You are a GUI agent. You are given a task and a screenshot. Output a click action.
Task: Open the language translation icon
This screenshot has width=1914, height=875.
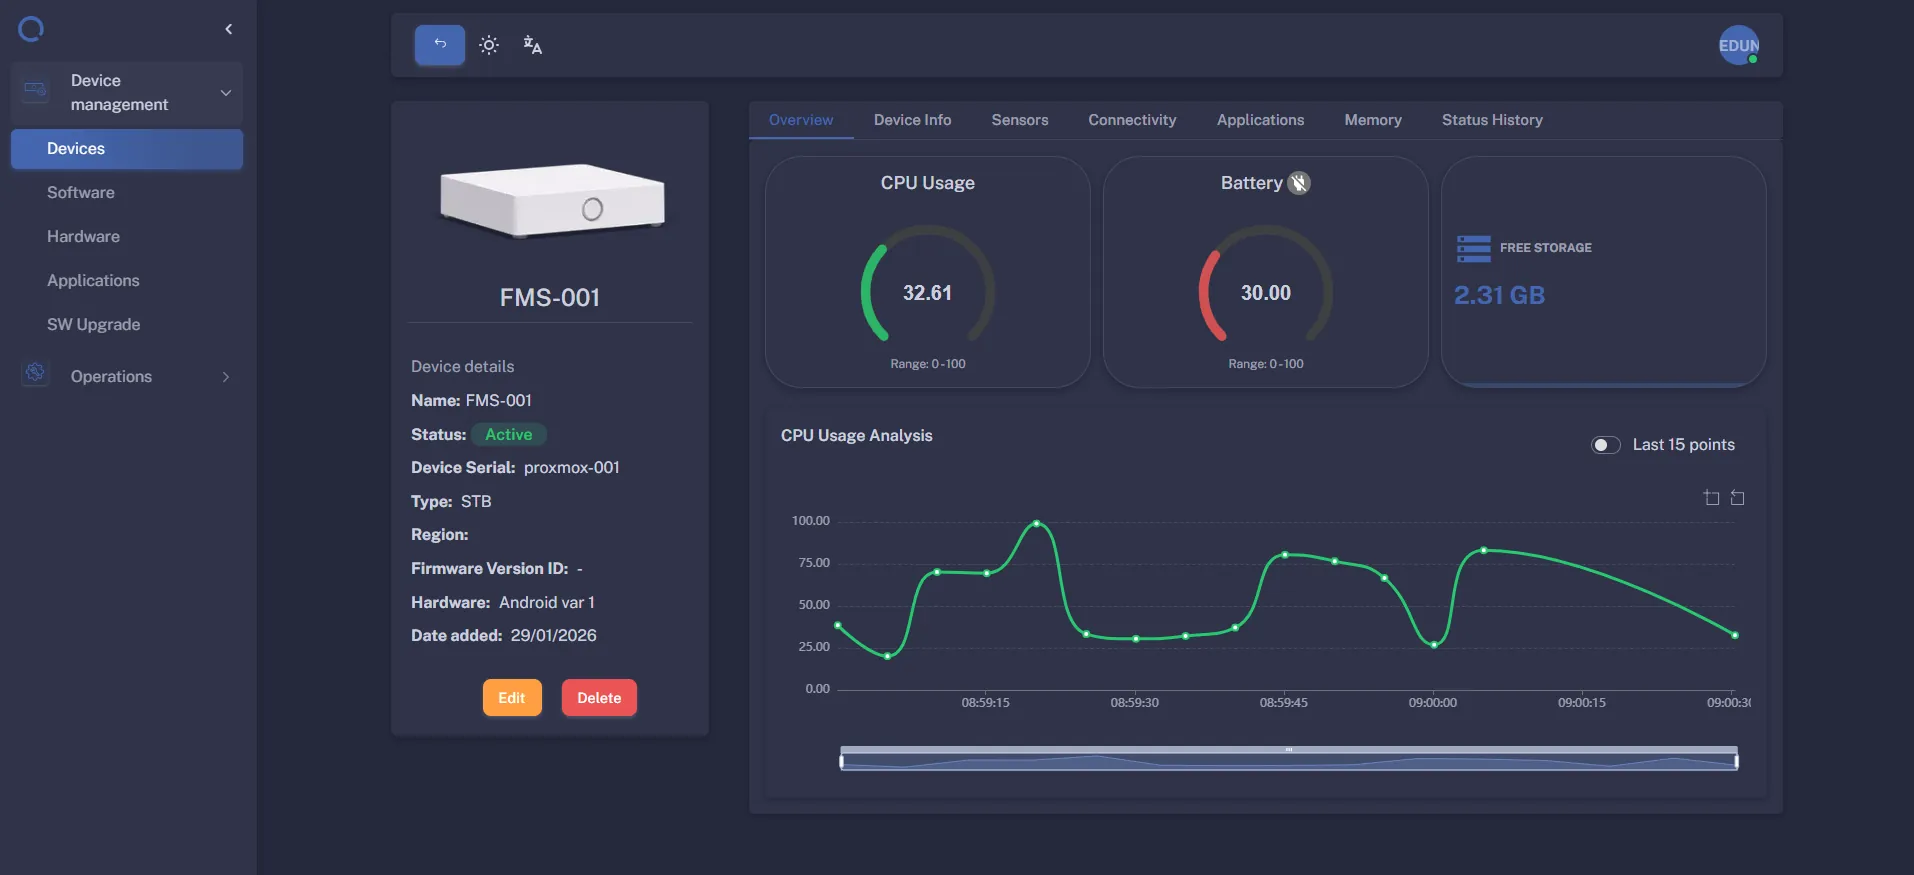coord(532,45)
